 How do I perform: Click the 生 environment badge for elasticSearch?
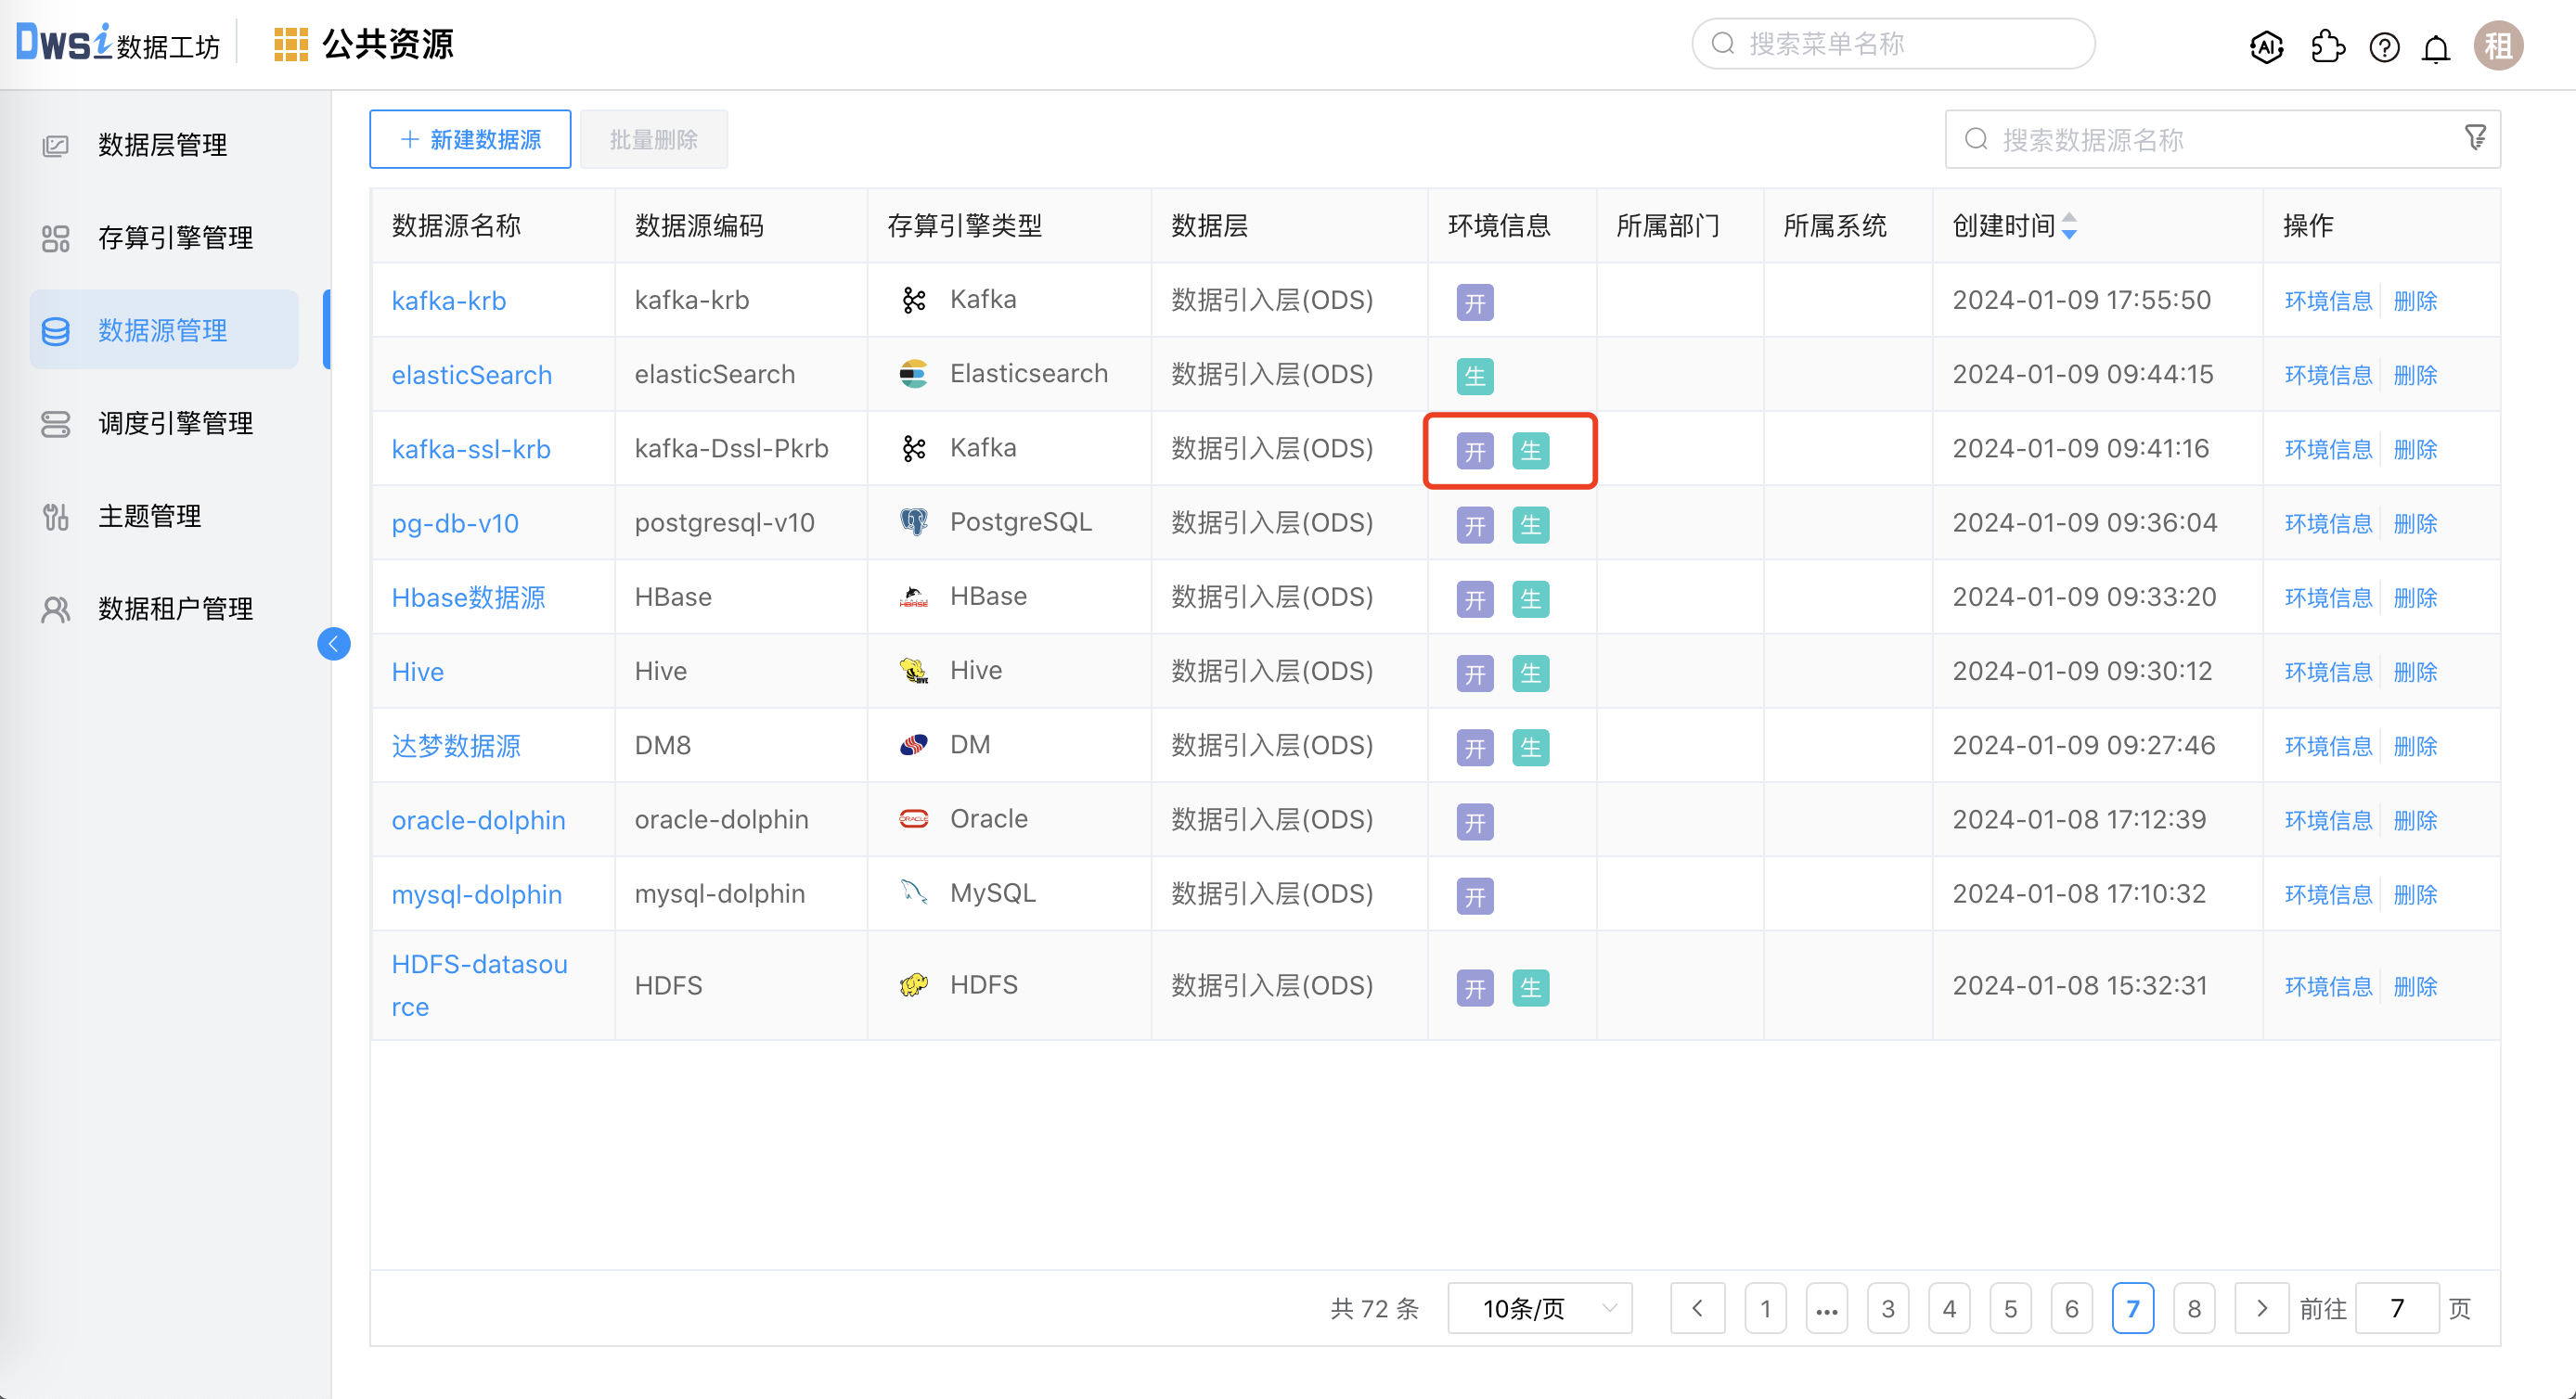point(1475,376)
